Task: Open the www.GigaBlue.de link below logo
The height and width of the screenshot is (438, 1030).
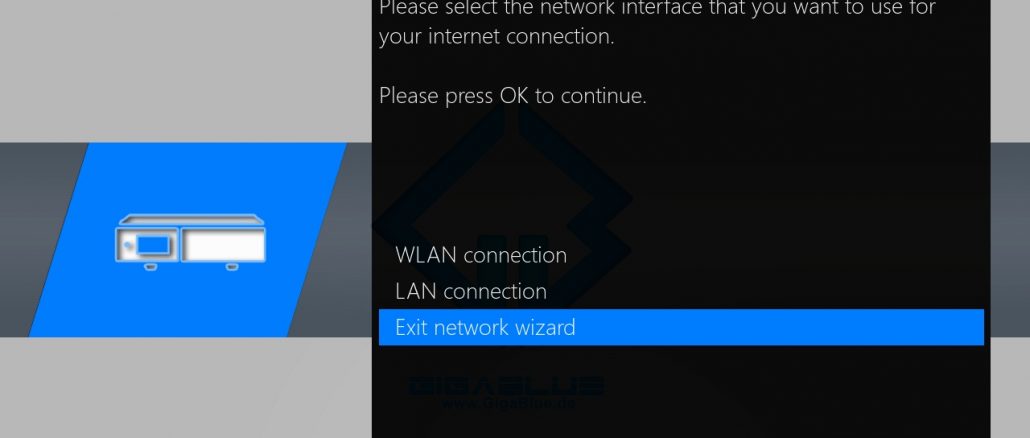Action: (507, 403)
